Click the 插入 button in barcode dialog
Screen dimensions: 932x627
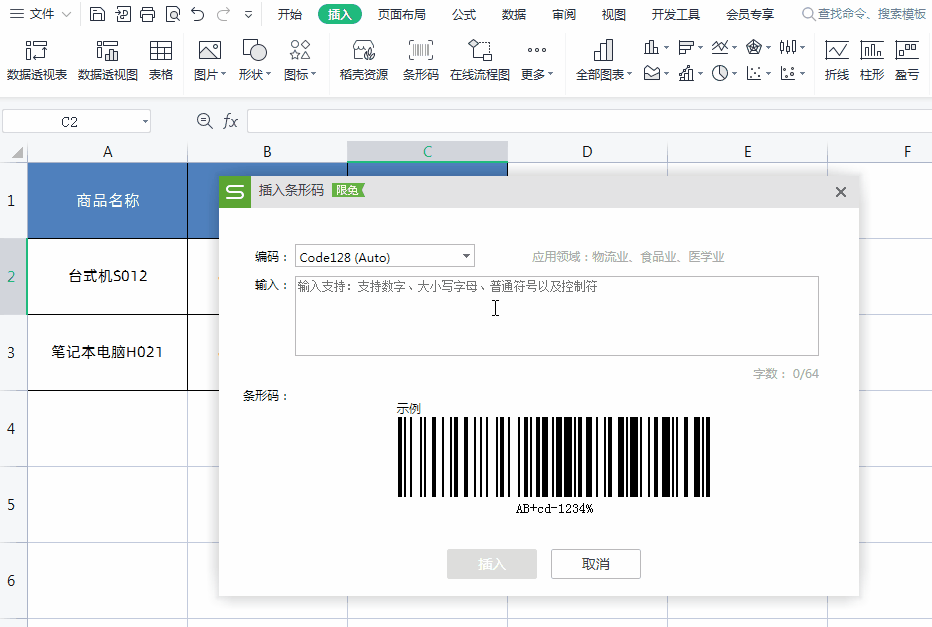[492, 563]
